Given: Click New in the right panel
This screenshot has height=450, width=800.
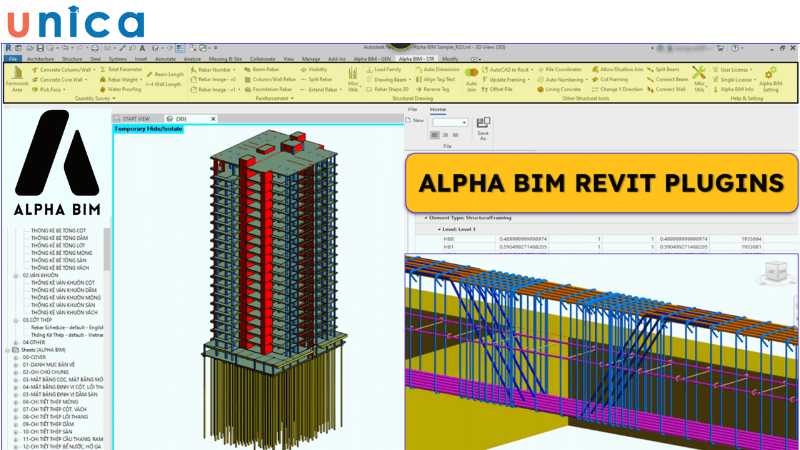Looking at the screenshot, I should tap(415, 120).
